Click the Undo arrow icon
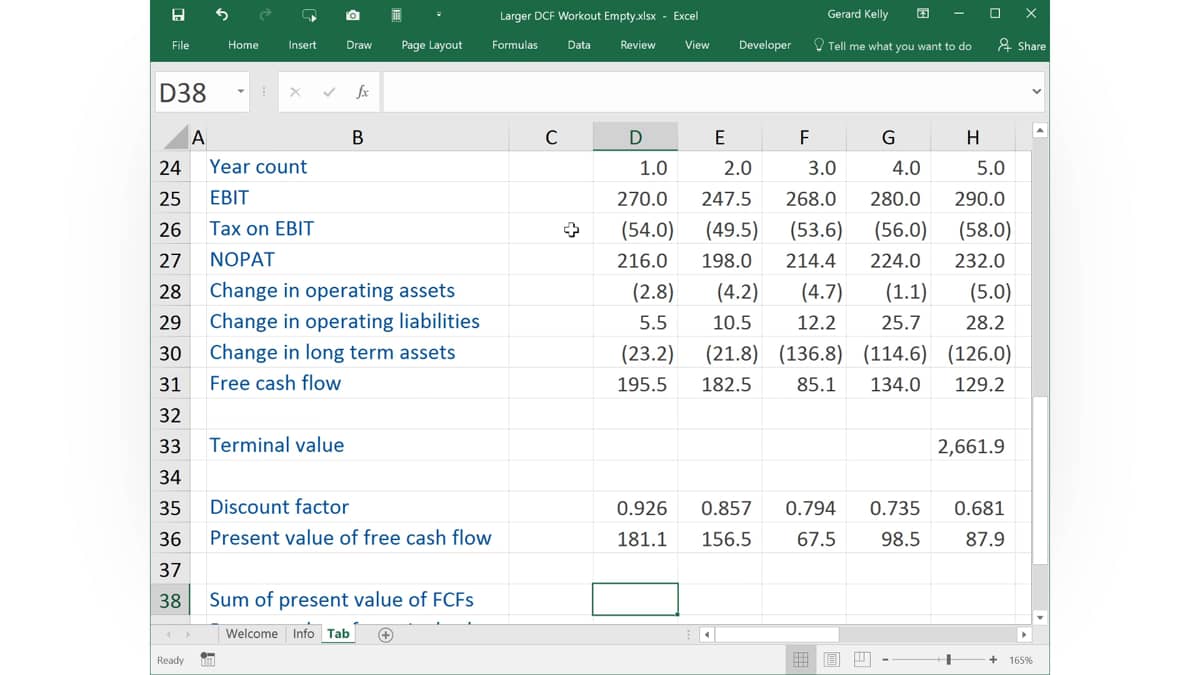This screenshot has height=675, width=1200. [x=222, y=15]
